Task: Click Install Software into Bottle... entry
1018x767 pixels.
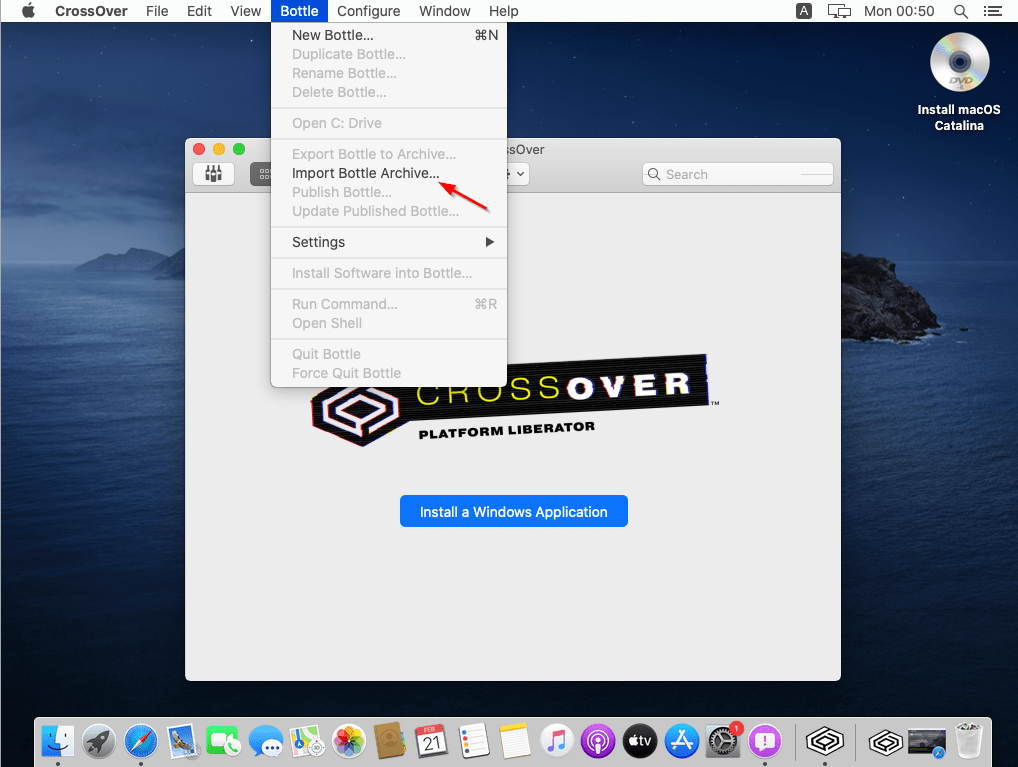Action: (x=389, y=273)
